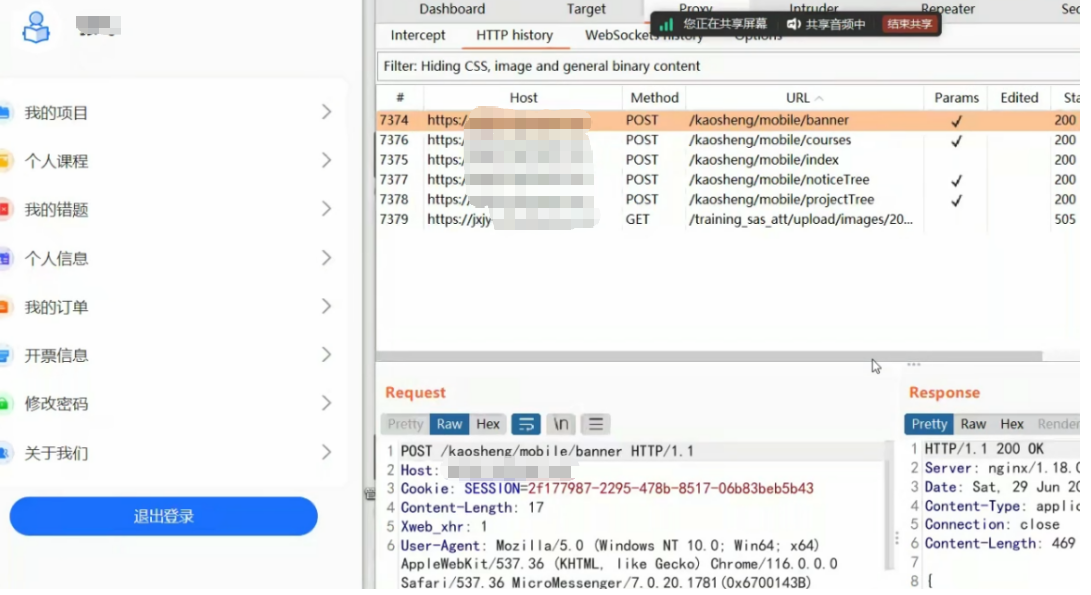The width and height of the screenshot is (1091, 595).
Task: Switch to the Intercept sub-tab
Action: pyautogui.click(x=418, y=35)
